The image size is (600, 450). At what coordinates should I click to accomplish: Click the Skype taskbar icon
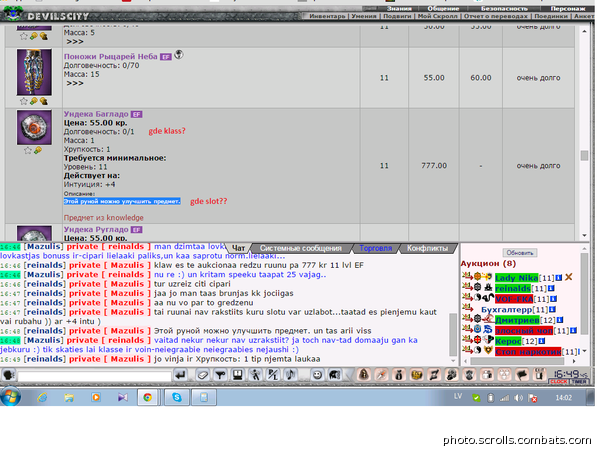(x=176, y=398)
